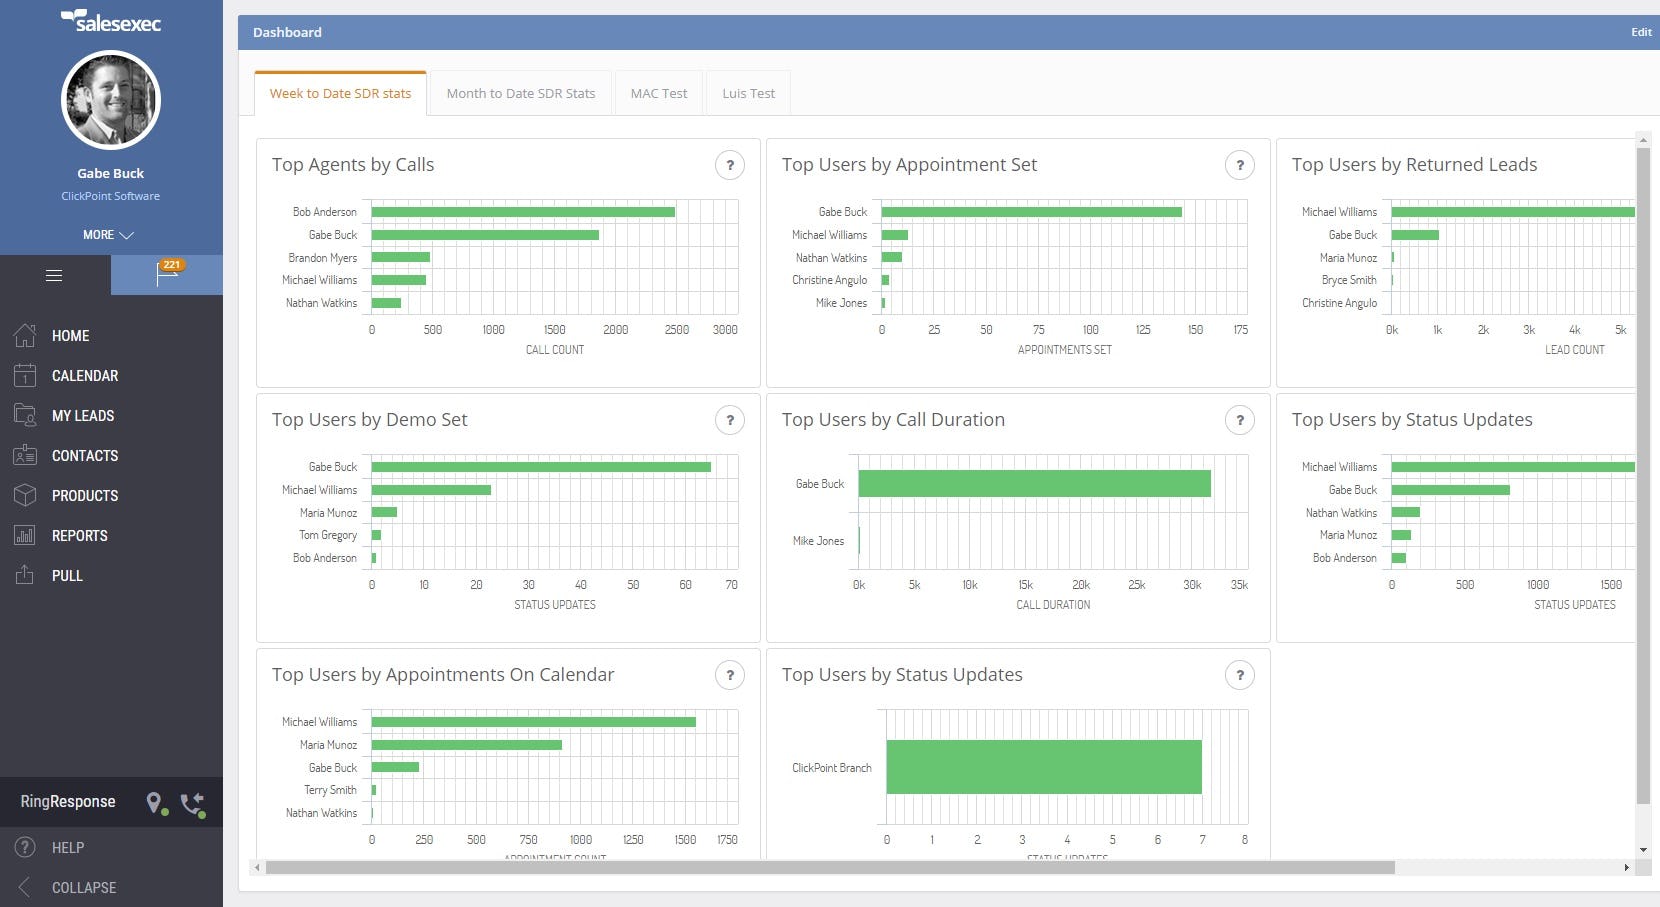Viewport: 1660px width, 907px height.
Task: Go to My Leads
Action: click(x=83, y=416)
